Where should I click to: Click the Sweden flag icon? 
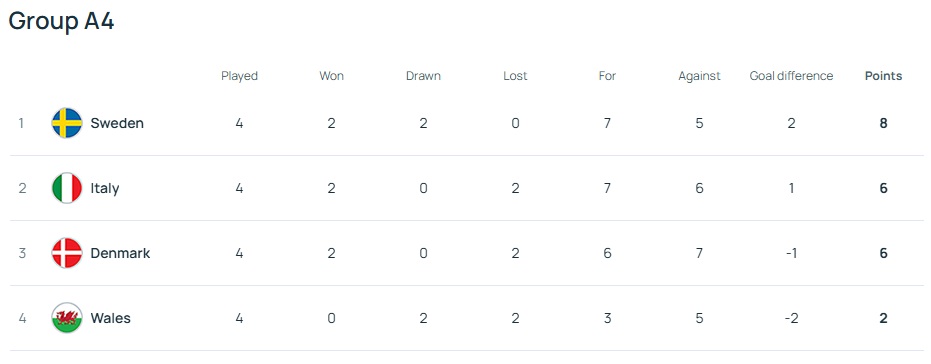point(67,123)
